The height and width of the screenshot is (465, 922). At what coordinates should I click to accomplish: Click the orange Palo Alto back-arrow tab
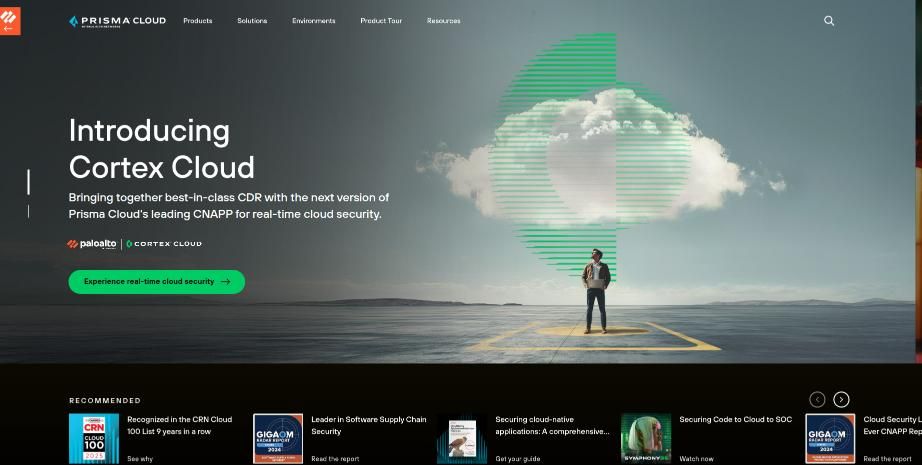point(10,20)
